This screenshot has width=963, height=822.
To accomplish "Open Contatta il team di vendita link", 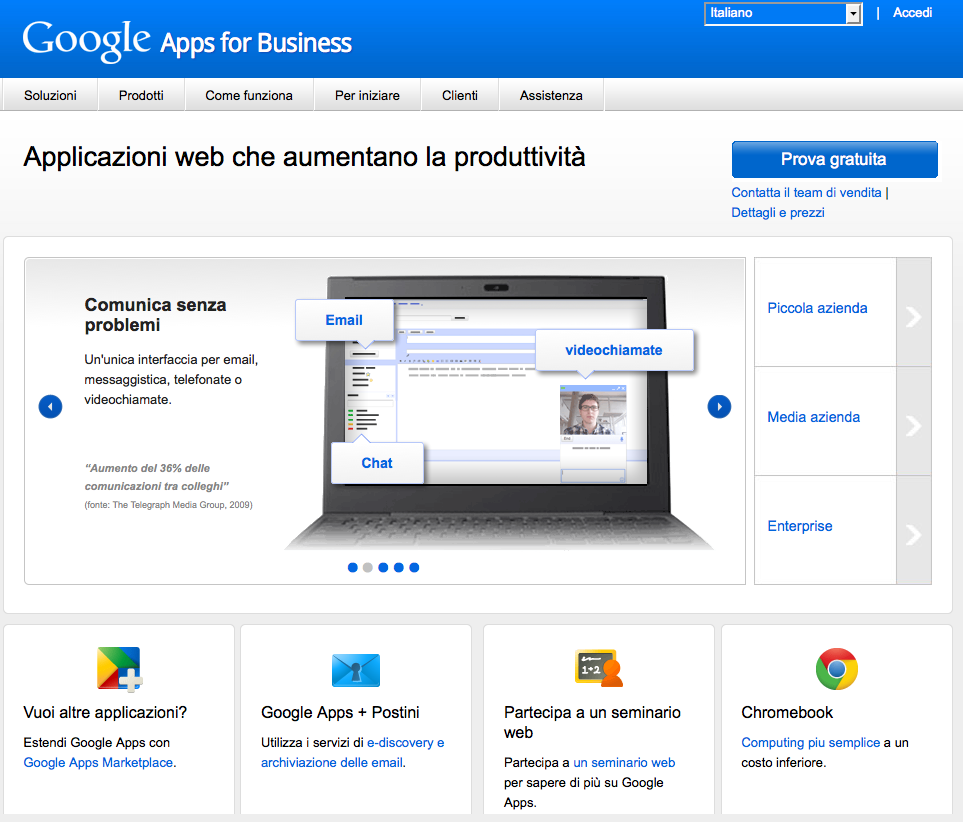I will point(806,192).
